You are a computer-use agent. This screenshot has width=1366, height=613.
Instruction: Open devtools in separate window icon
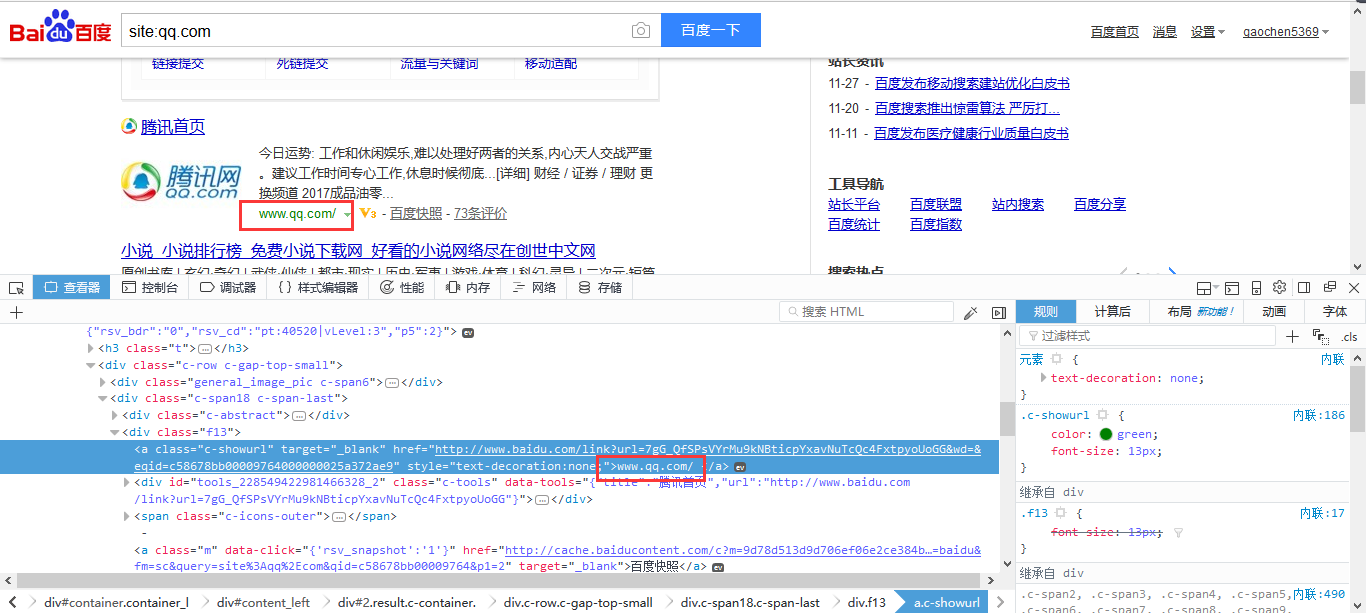pyautogui.click(x=1329, y=288)
